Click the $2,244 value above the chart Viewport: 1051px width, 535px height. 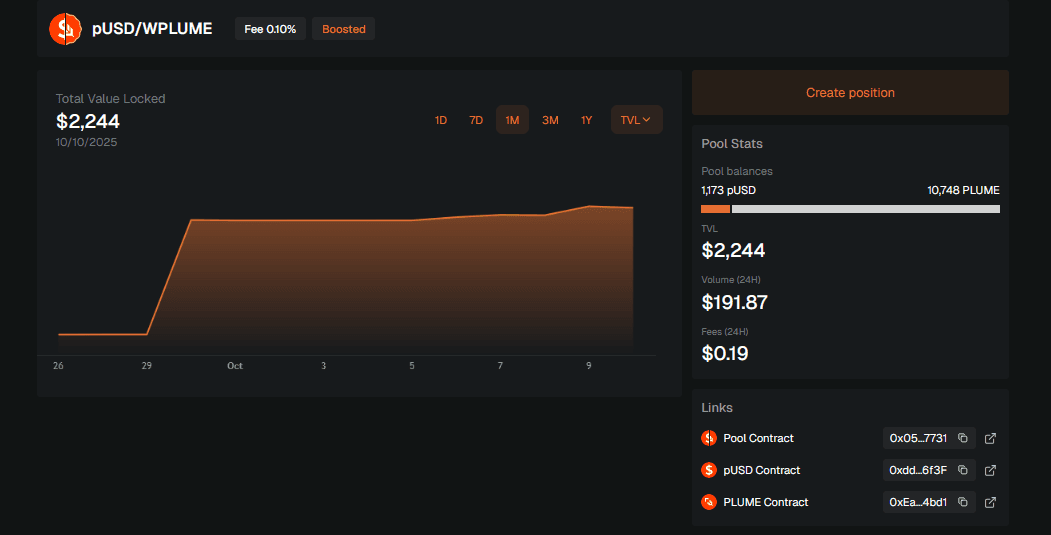point(88,121)
